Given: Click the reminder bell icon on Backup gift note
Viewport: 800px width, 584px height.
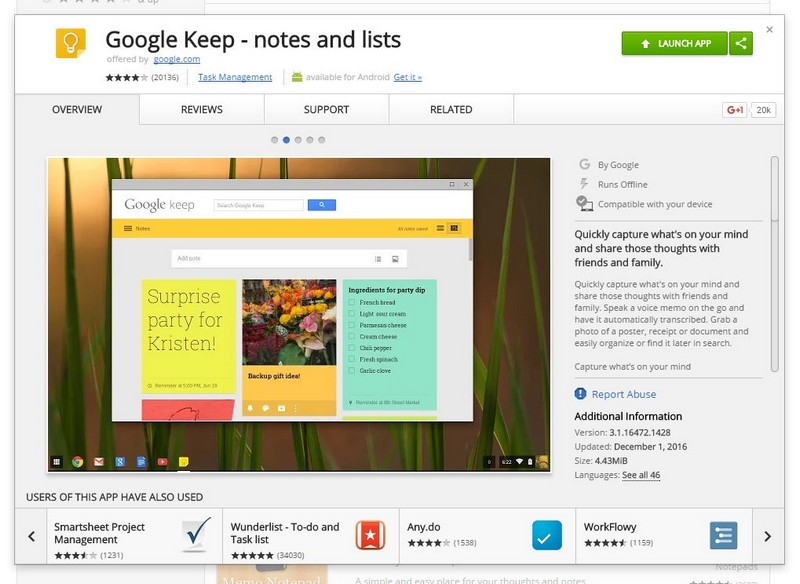Looking at the screenshot, I should pos(250,408).
